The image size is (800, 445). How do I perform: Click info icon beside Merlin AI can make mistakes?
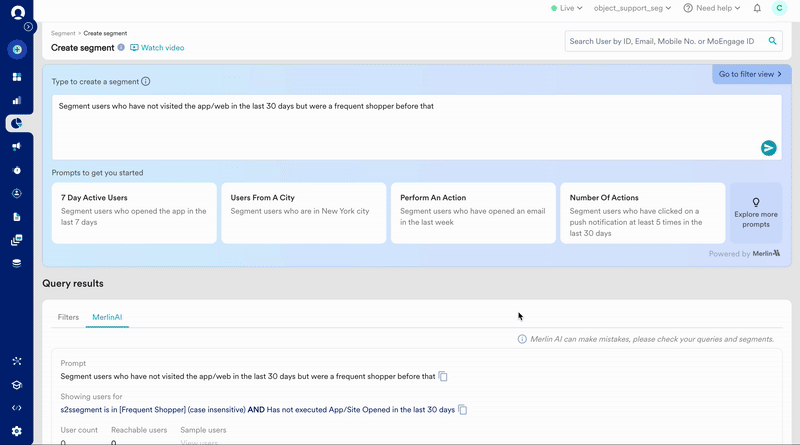(522, 339)
